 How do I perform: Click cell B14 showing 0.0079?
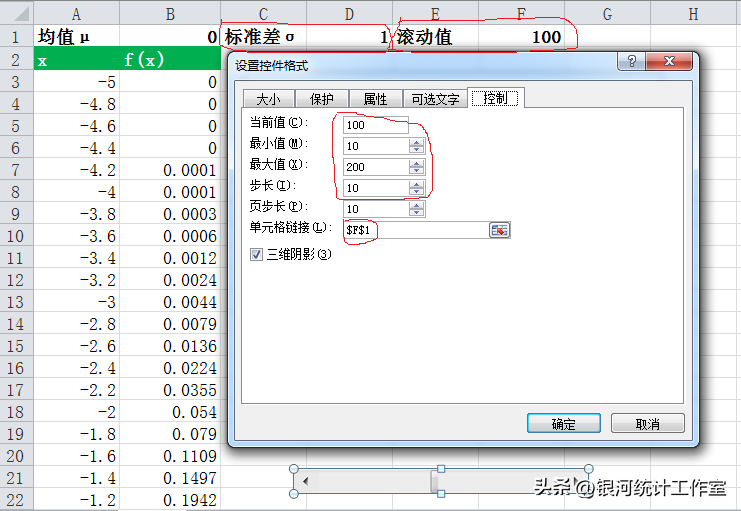pos(170,324)
